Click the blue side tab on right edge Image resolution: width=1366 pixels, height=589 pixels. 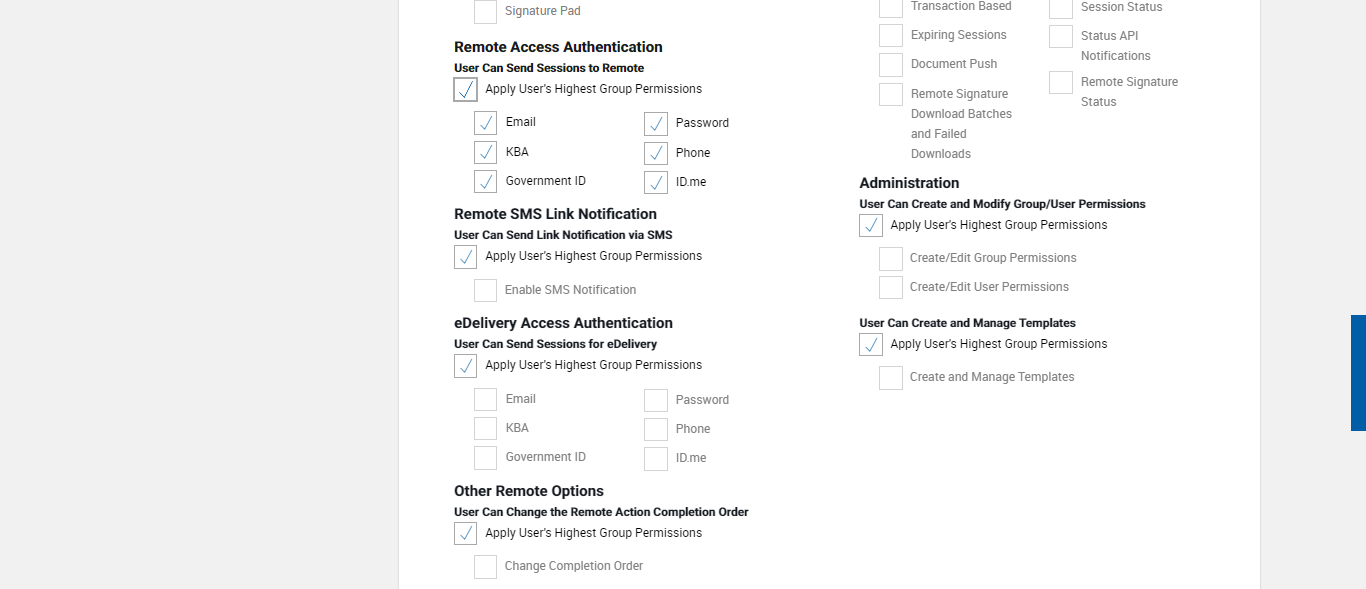(x=1358, y=373)
